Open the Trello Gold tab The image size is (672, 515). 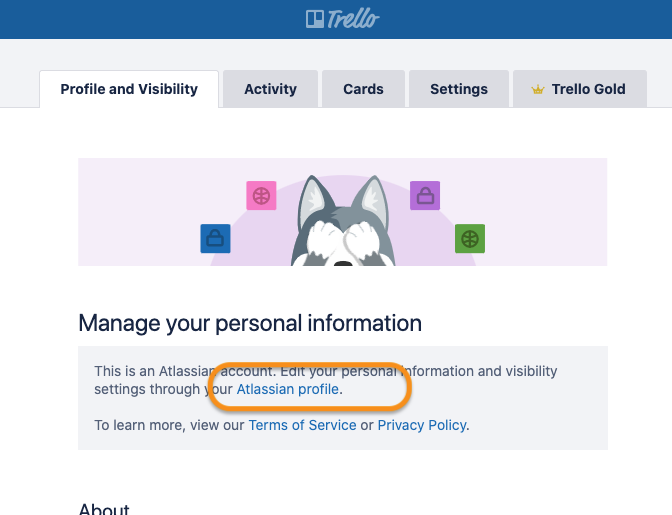click(x=580, y=89)
